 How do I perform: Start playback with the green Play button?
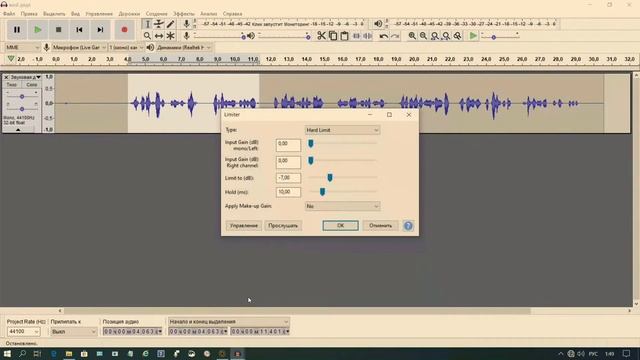click(x=38, y=30)
